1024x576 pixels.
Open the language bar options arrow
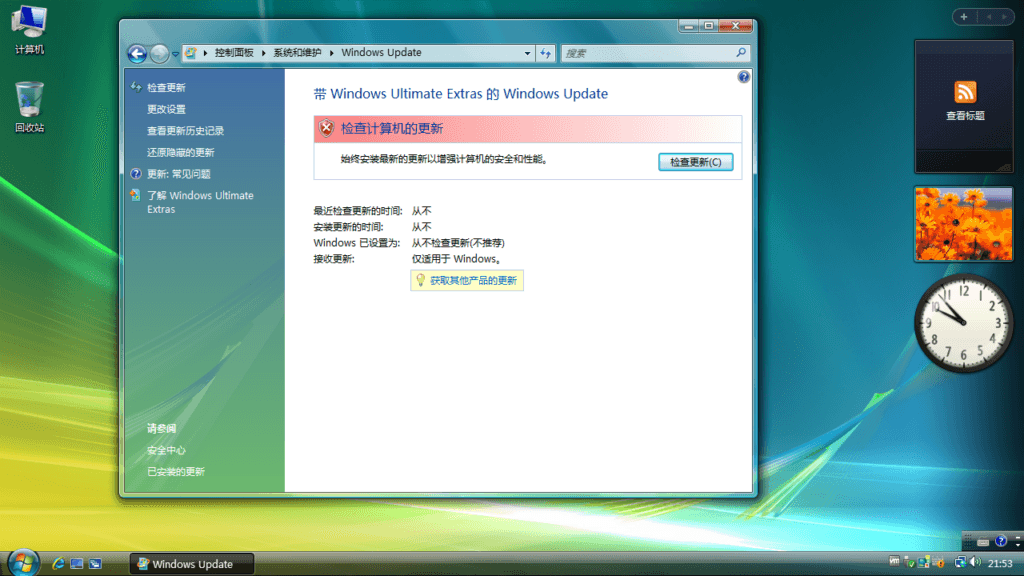(1017, 544)
